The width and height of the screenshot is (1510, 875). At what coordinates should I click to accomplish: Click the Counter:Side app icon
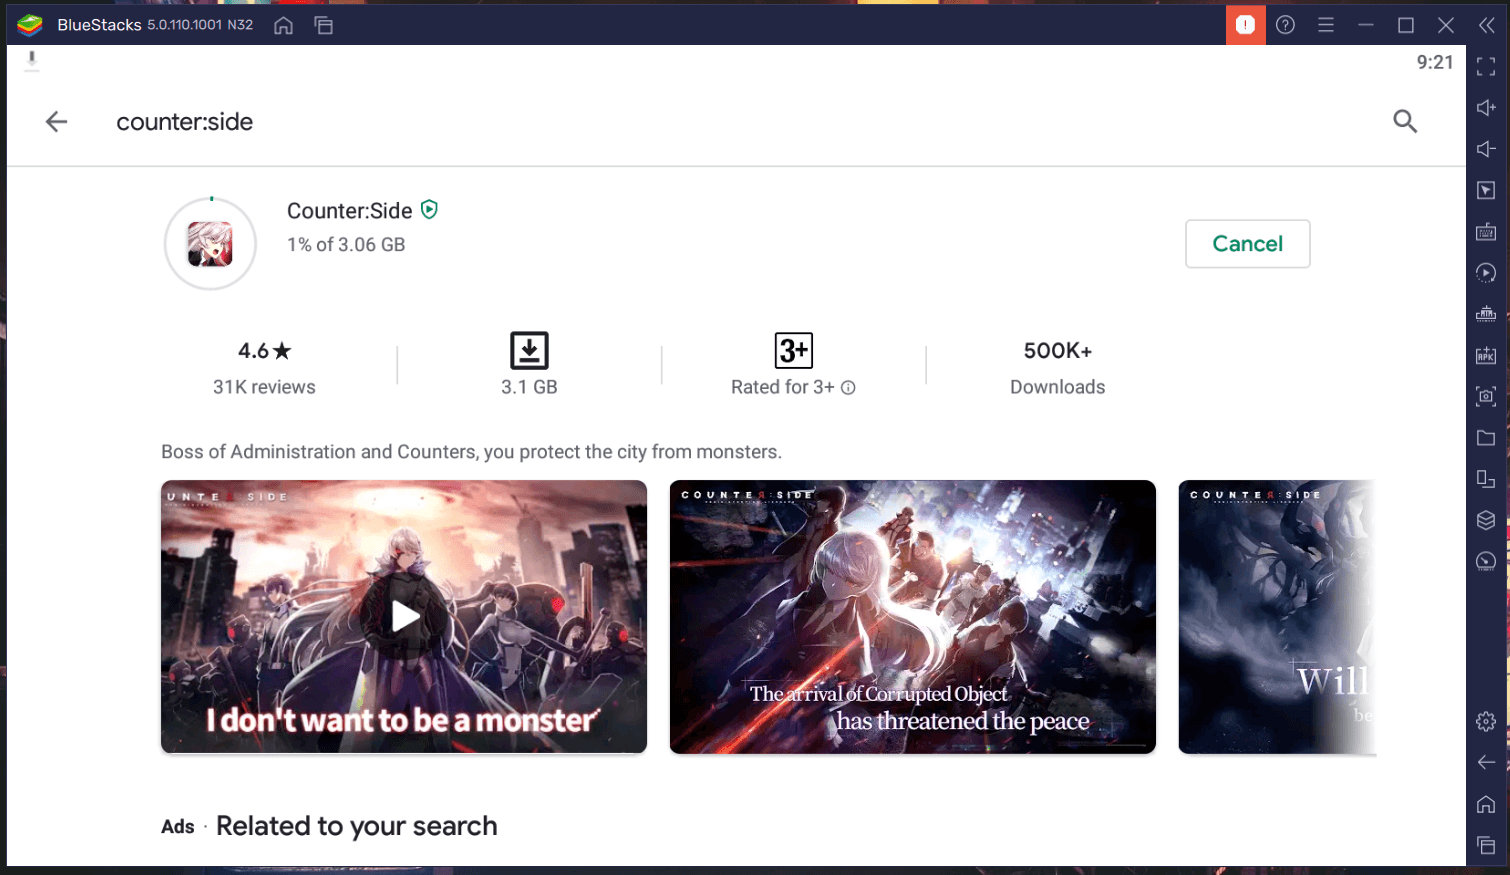pyautogui.click(x=210, y=244)
